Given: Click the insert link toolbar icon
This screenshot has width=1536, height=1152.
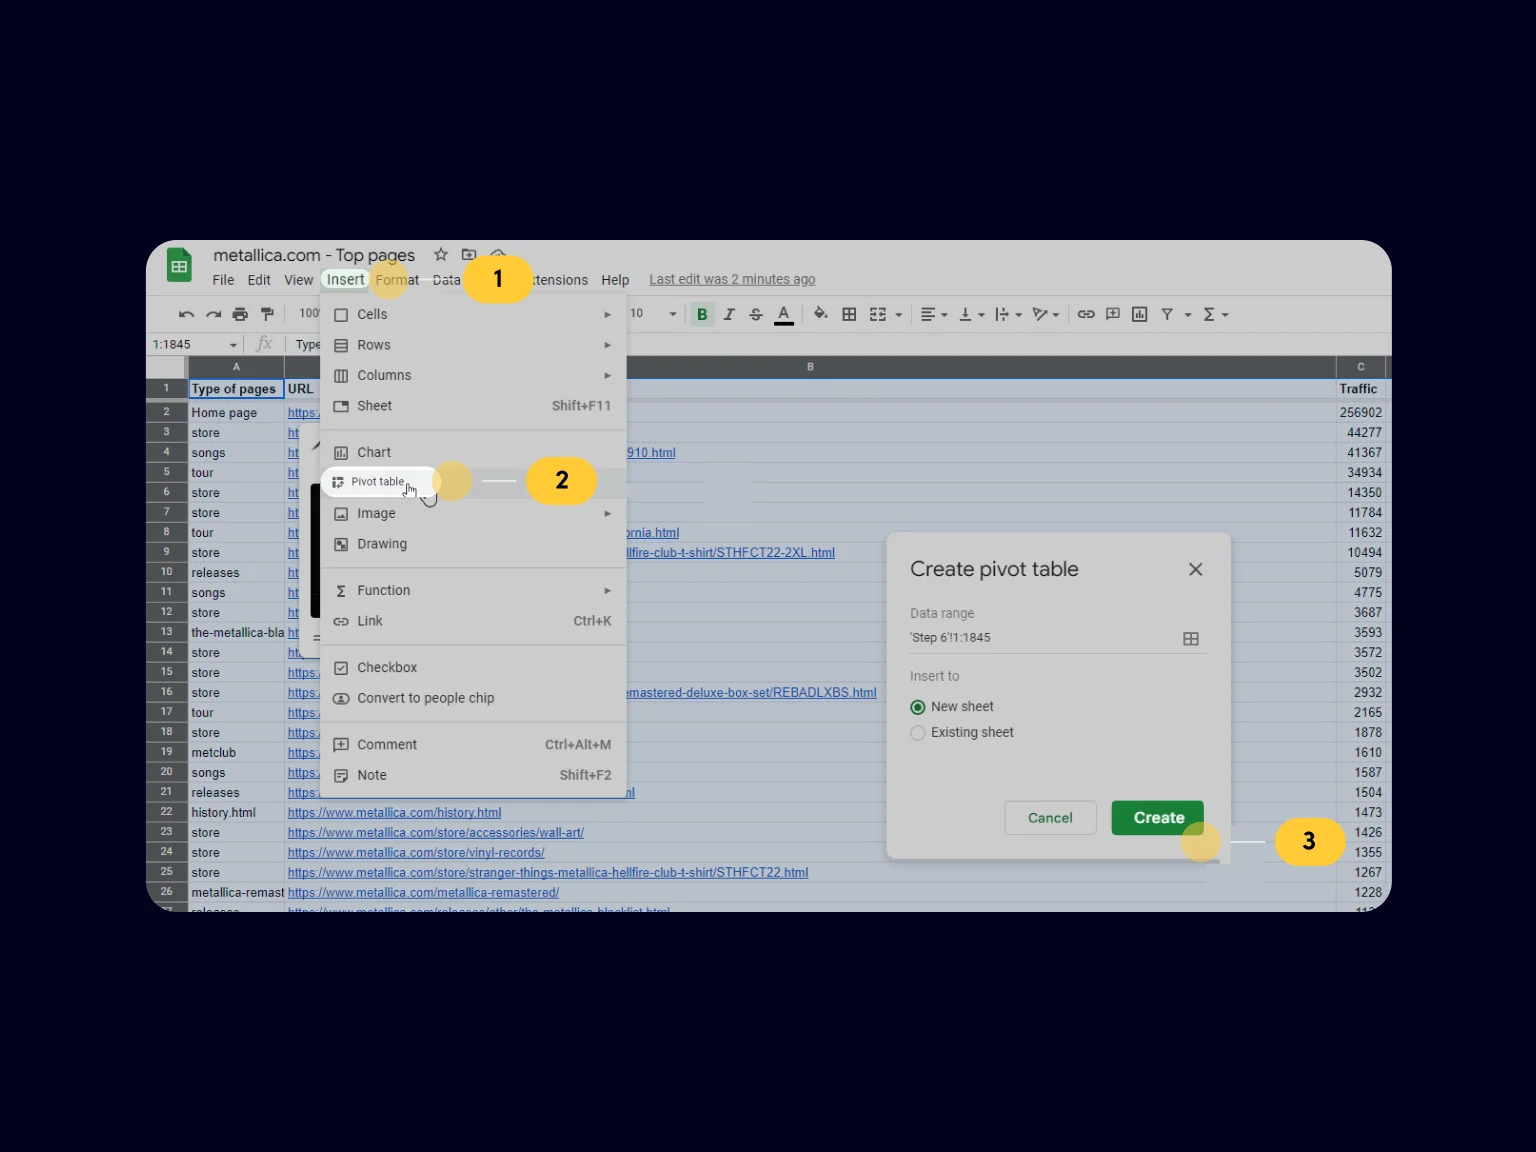Looking at the screenshot, I should tap(1086, 314).
